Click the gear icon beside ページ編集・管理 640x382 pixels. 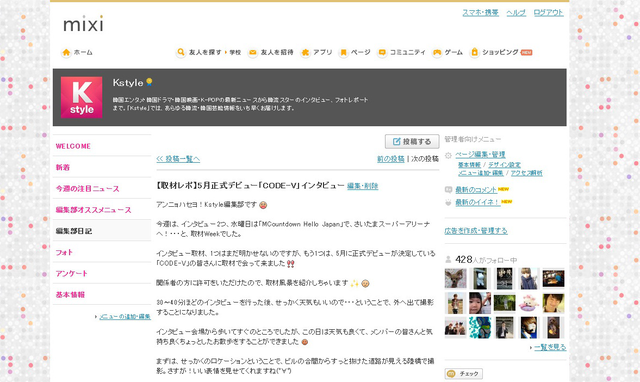tap(448, 155)
